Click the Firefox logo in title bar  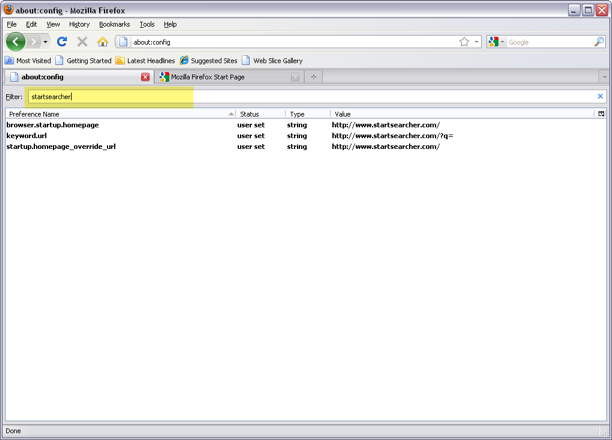pos(9,10)
